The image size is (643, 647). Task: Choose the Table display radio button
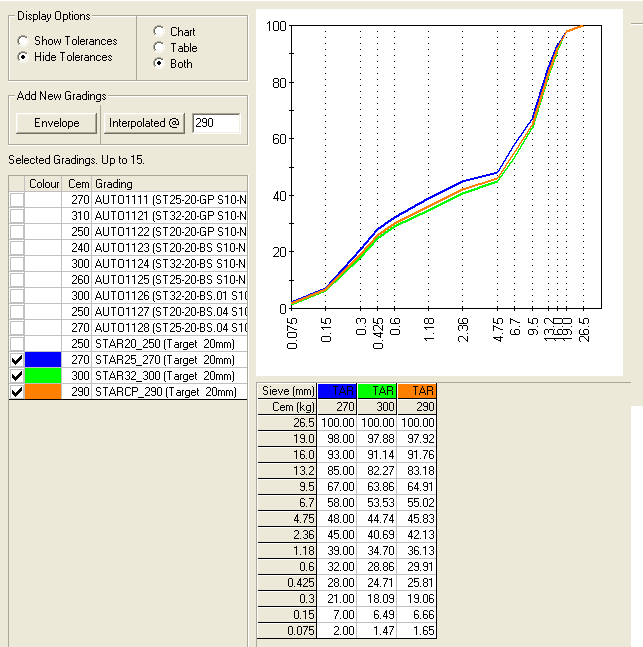point(159,48)
